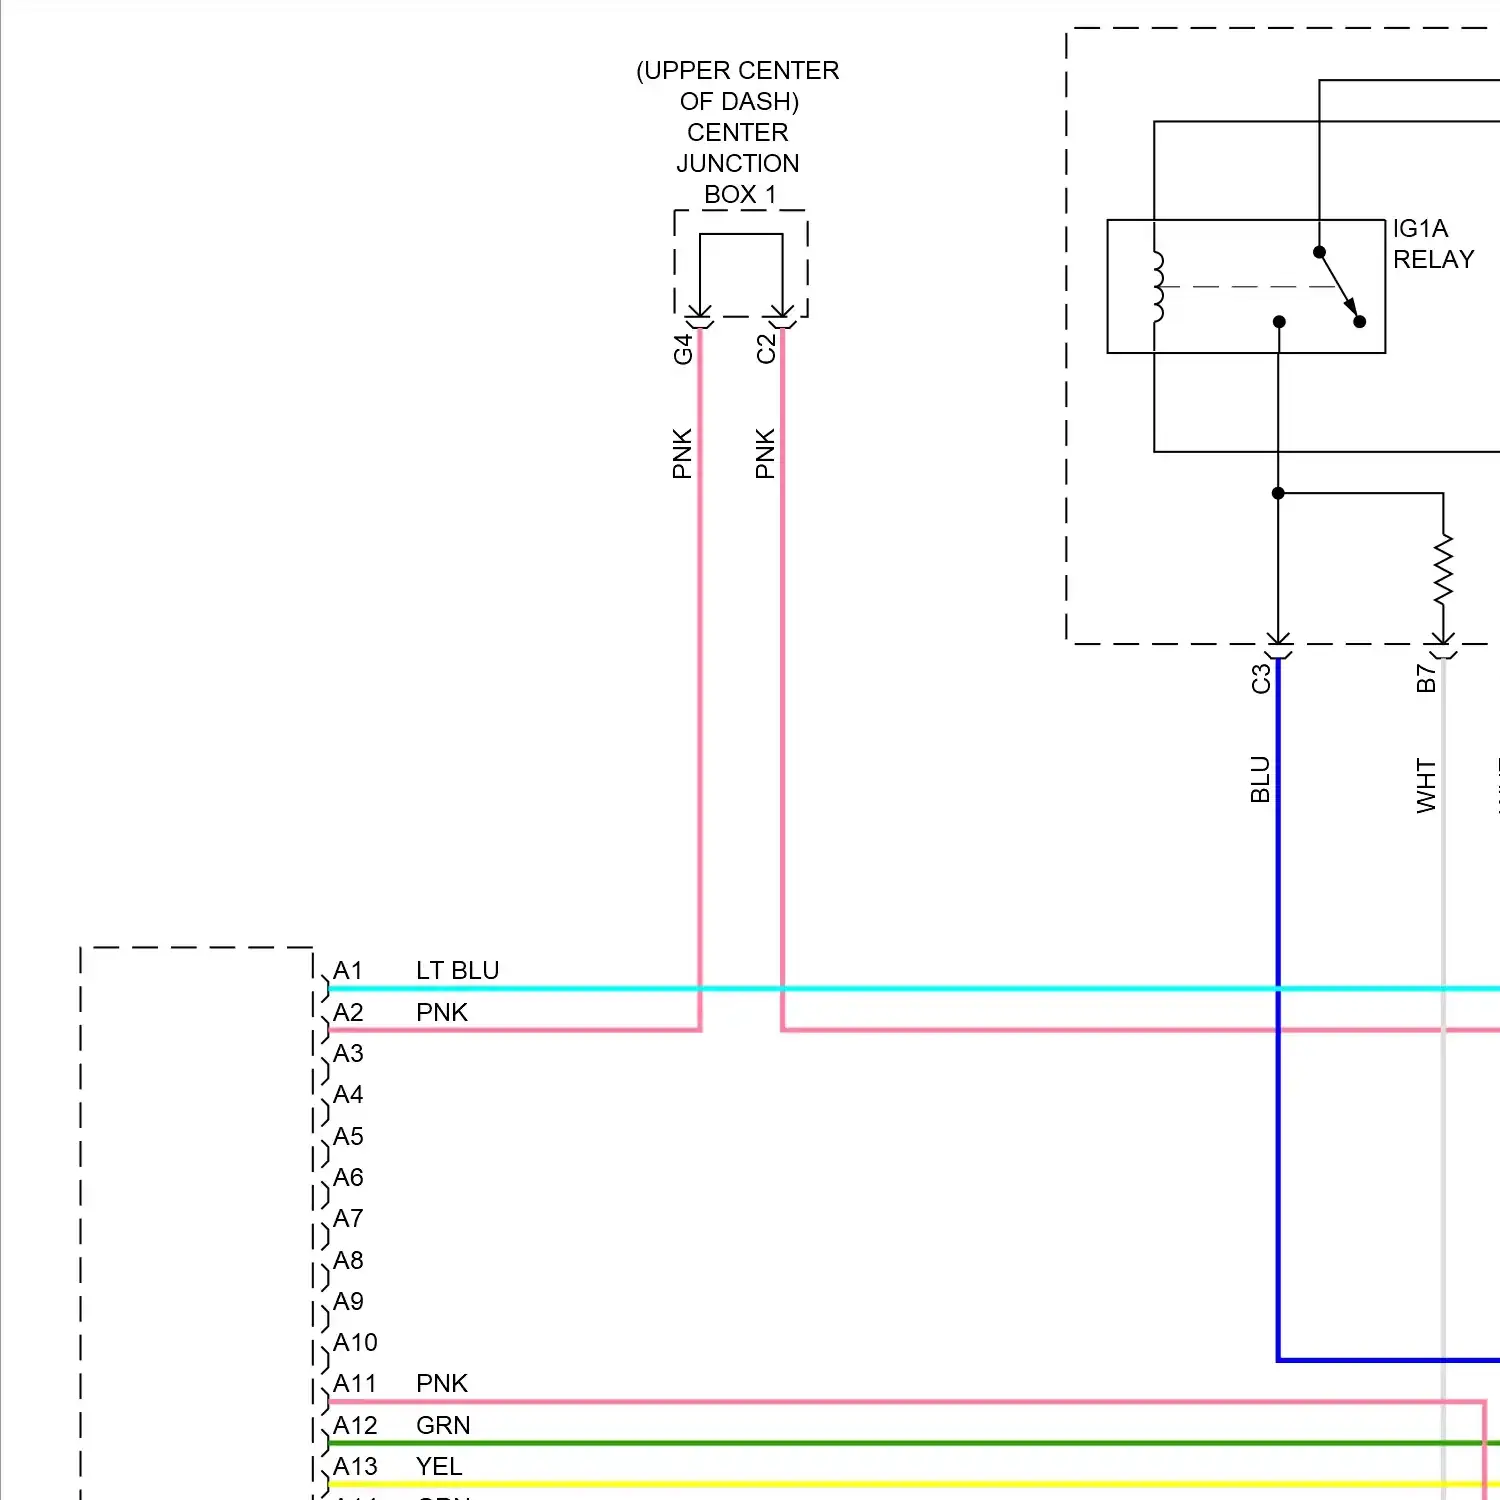Click the switch contact arrow in IG1A relay
The height and width of the screenshot is (1500, 1500).
1339,286
